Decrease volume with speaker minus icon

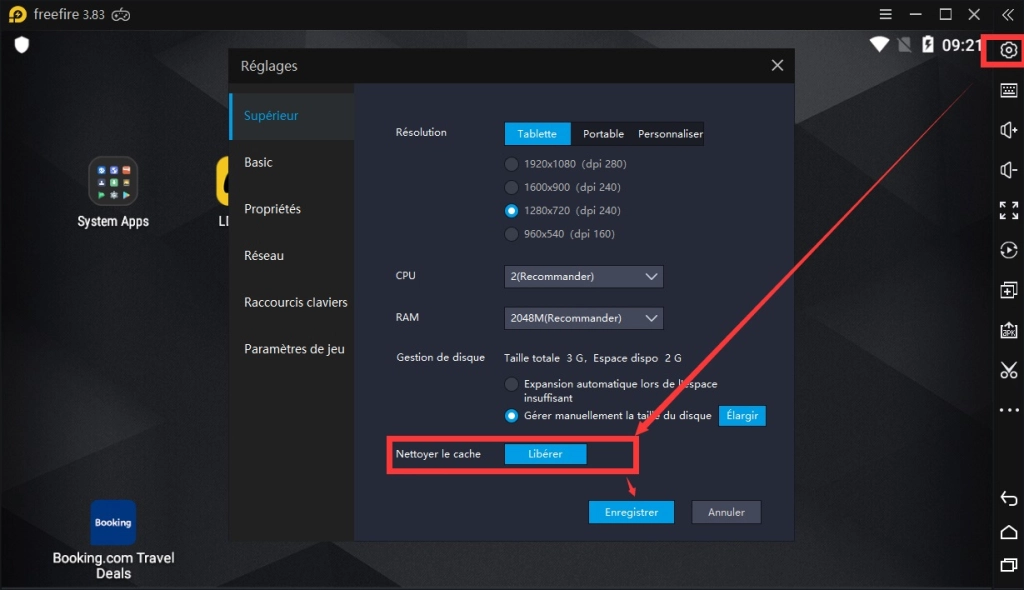tap(1008, 170)
